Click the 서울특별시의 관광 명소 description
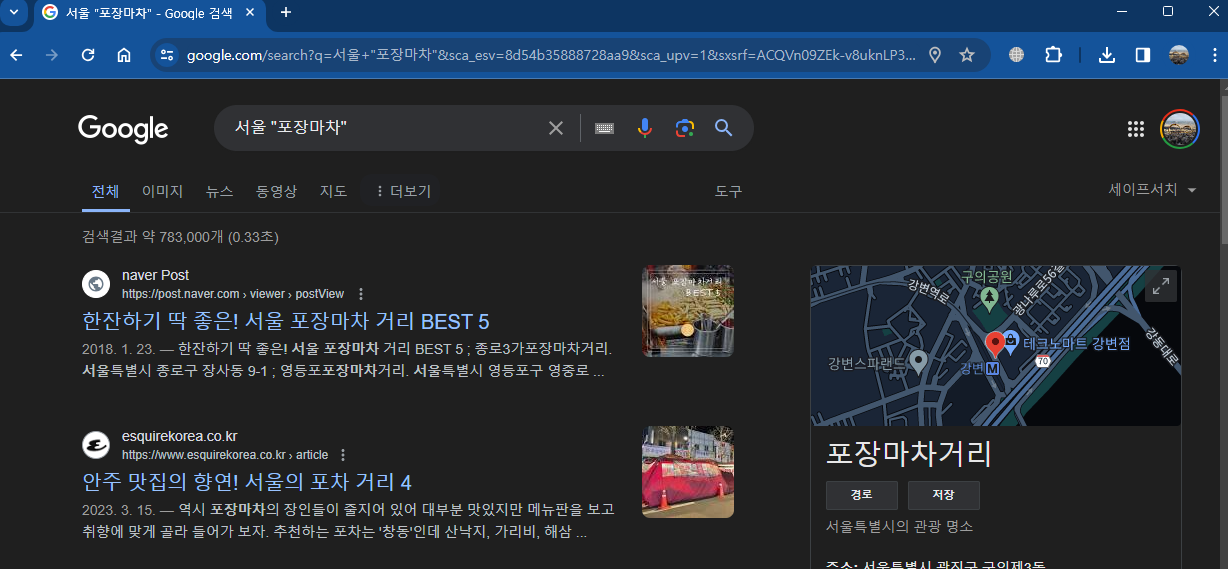 point(899,526)
